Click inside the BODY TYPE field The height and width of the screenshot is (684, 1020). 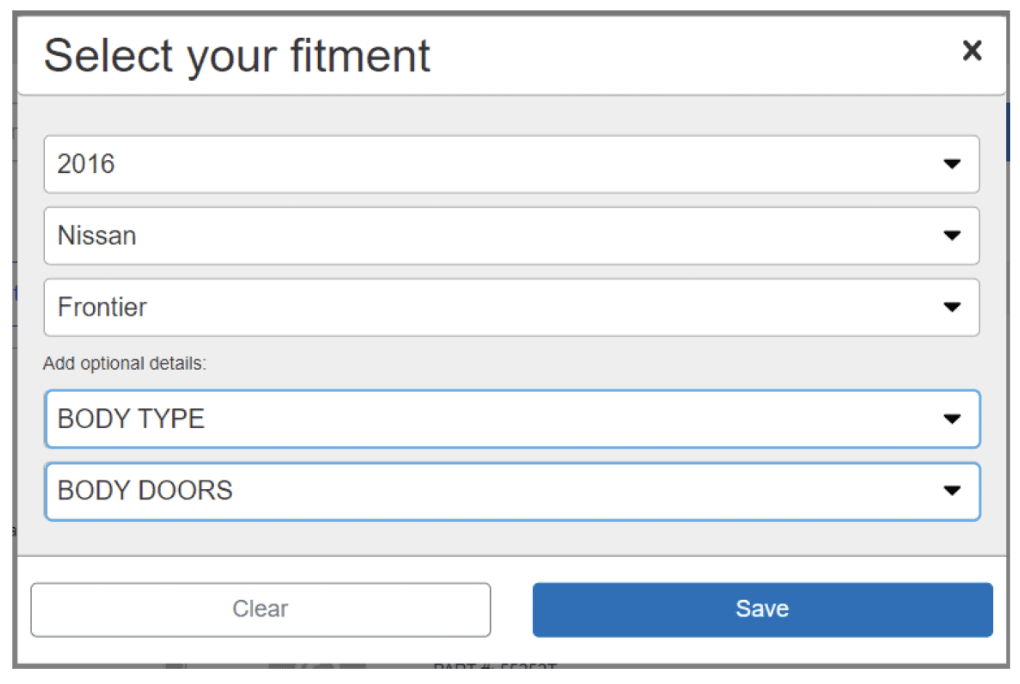click(x=300, y=419)
